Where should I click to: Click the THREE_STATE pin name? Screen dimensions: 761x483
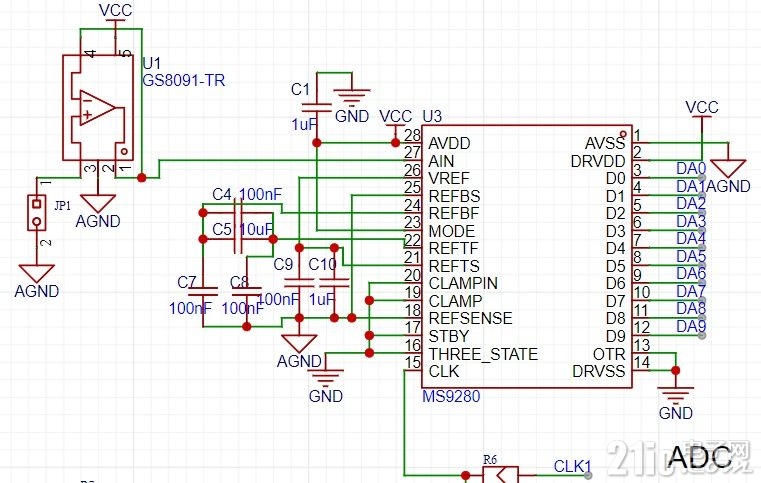[x=483, y=354]
